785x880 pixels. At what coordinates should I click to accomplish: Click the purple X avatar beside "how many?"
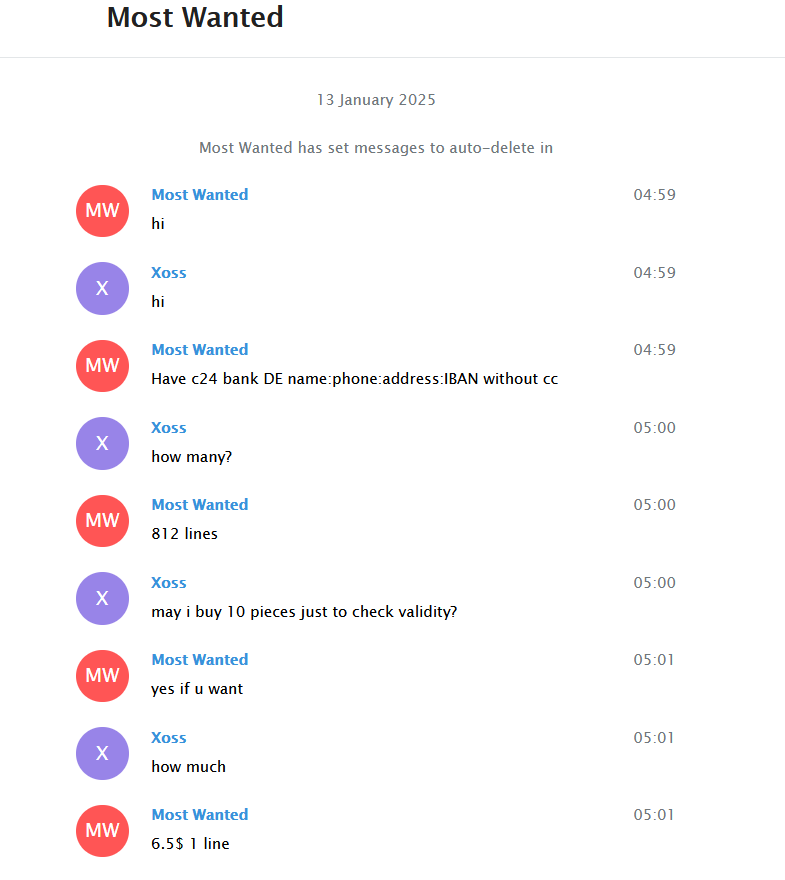coord(102,443)
